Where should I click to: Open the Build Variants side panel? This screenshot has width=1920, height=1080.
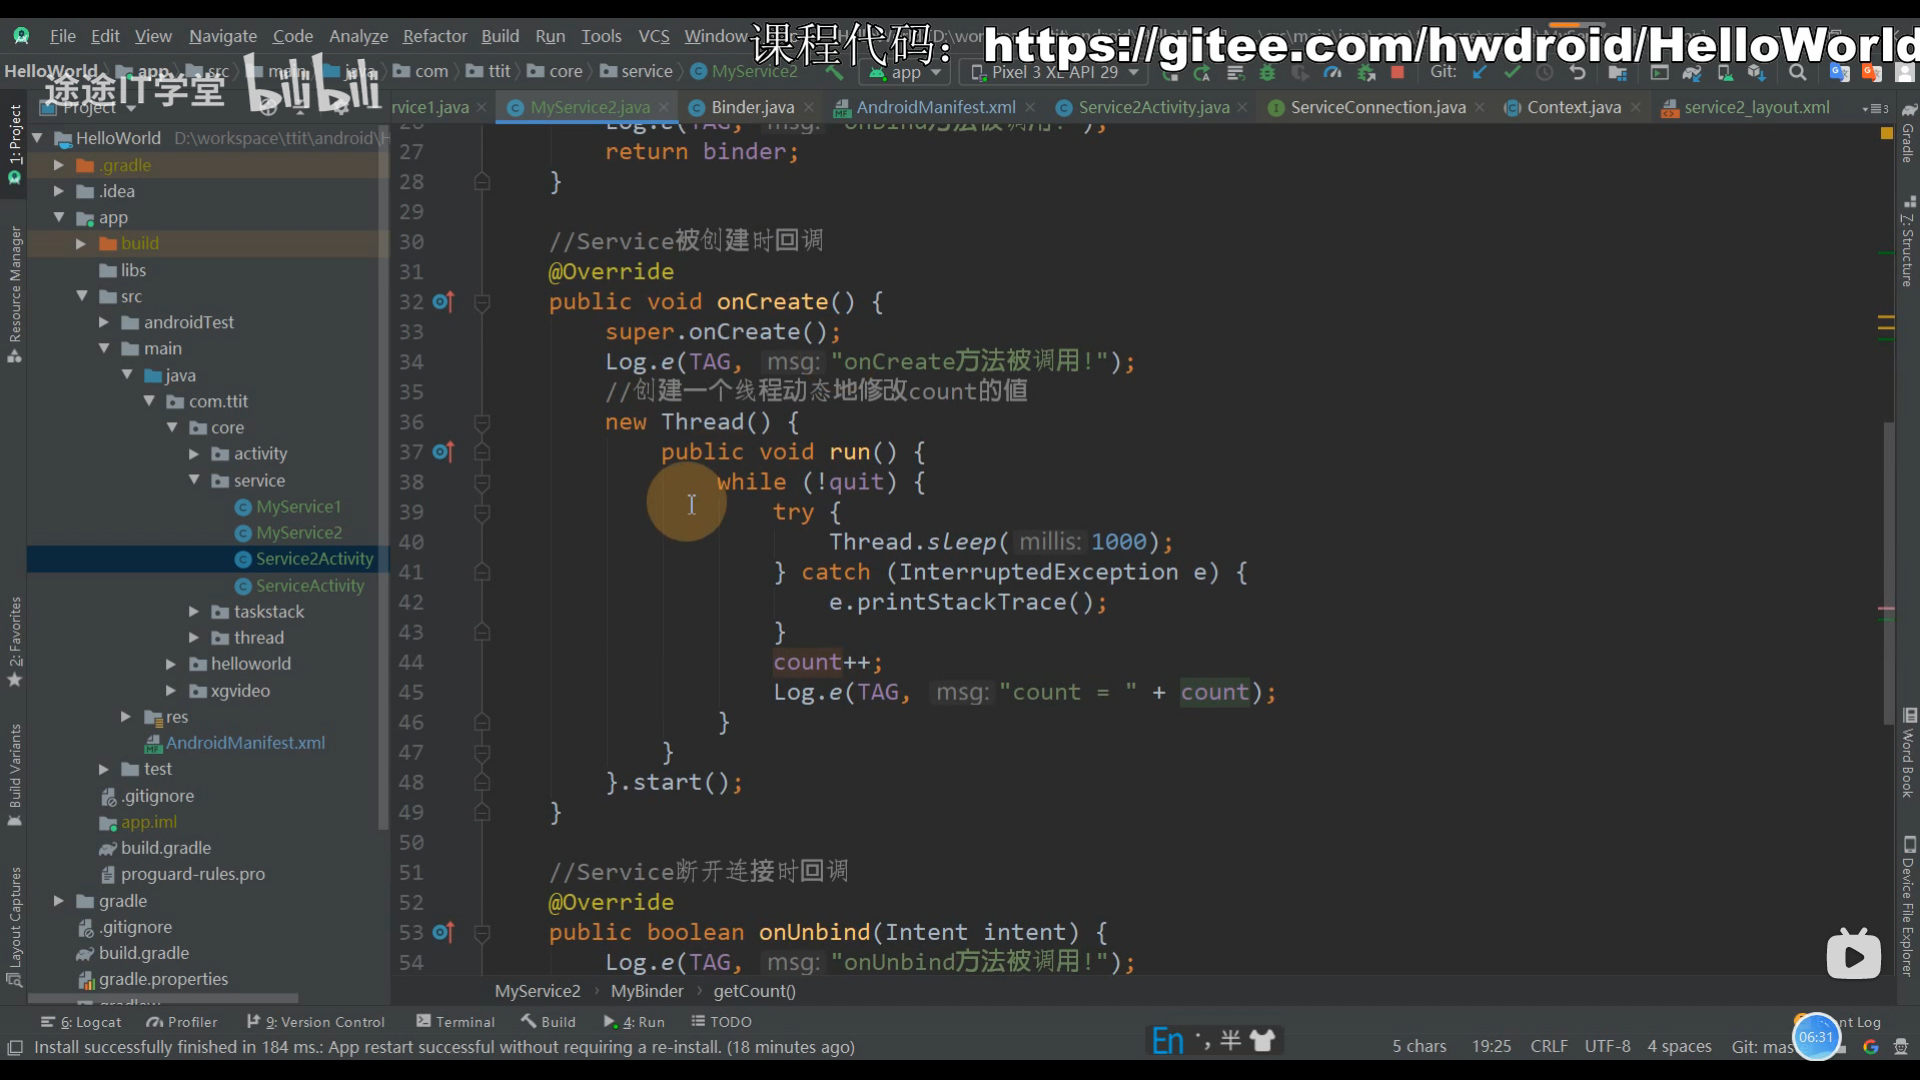tap(14, 775)
